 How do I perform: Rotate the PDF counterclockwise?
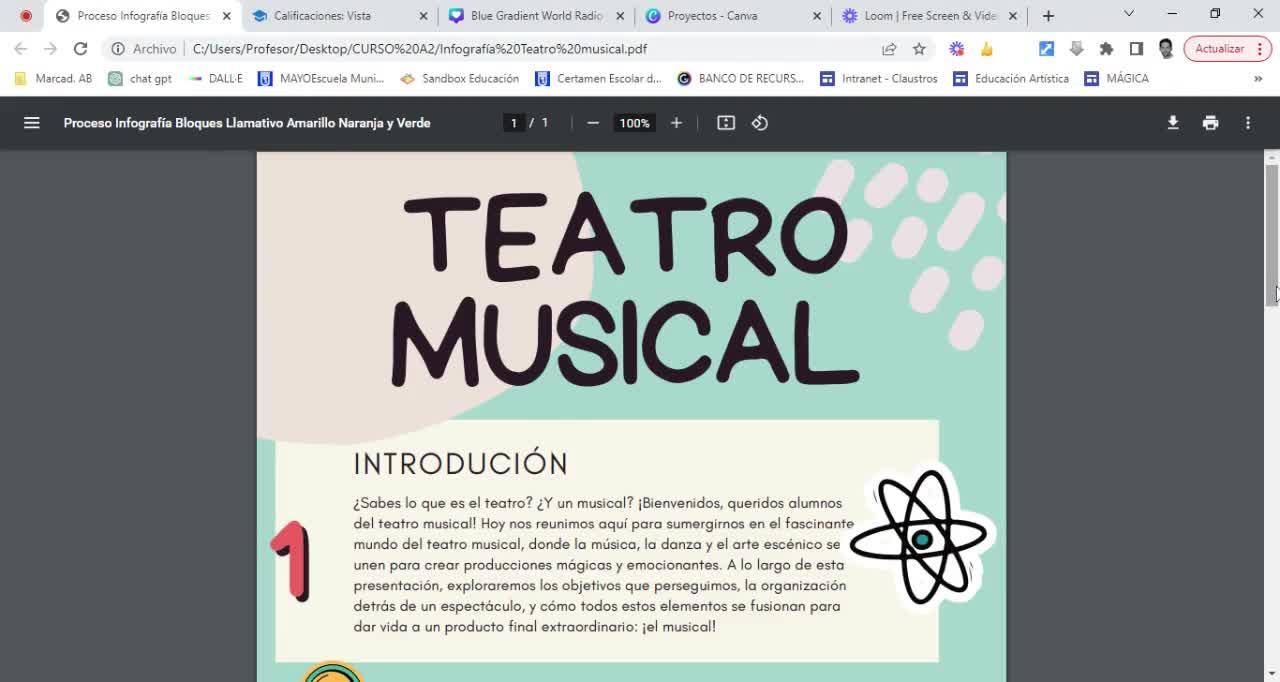point(760,123)
